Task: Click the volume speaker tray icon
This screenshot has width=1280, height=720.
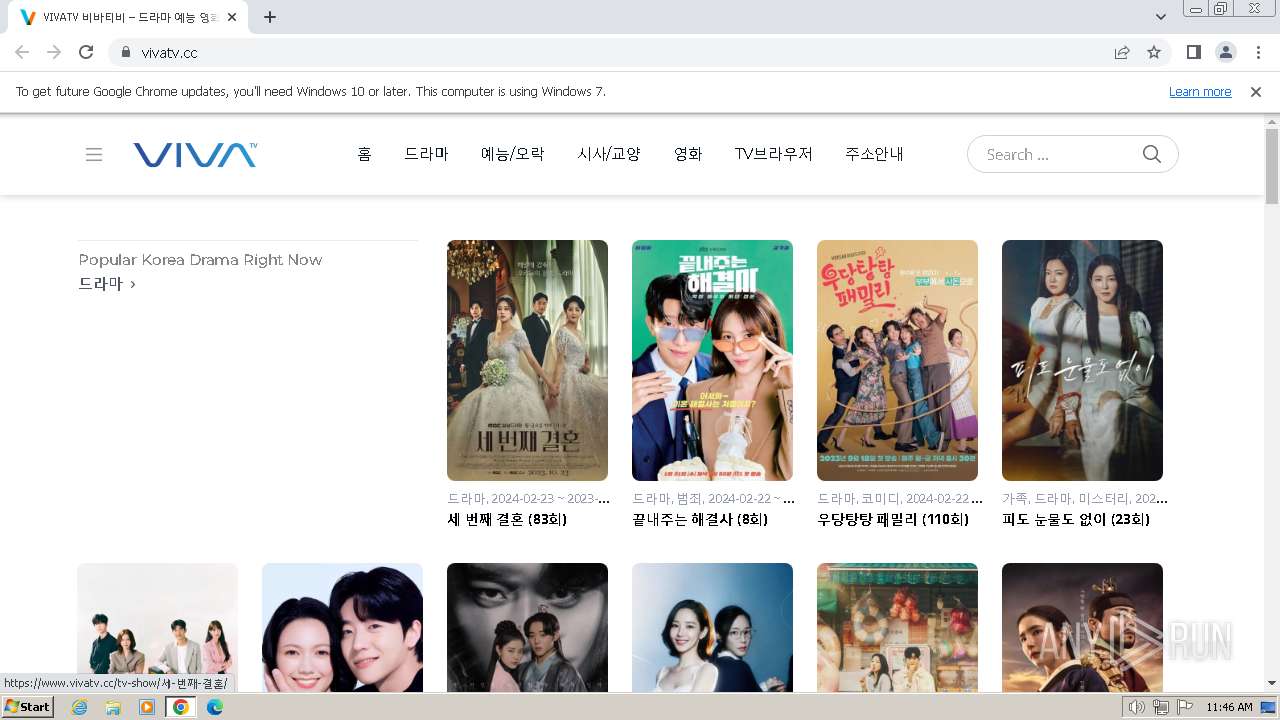Action: [1136, 707]
